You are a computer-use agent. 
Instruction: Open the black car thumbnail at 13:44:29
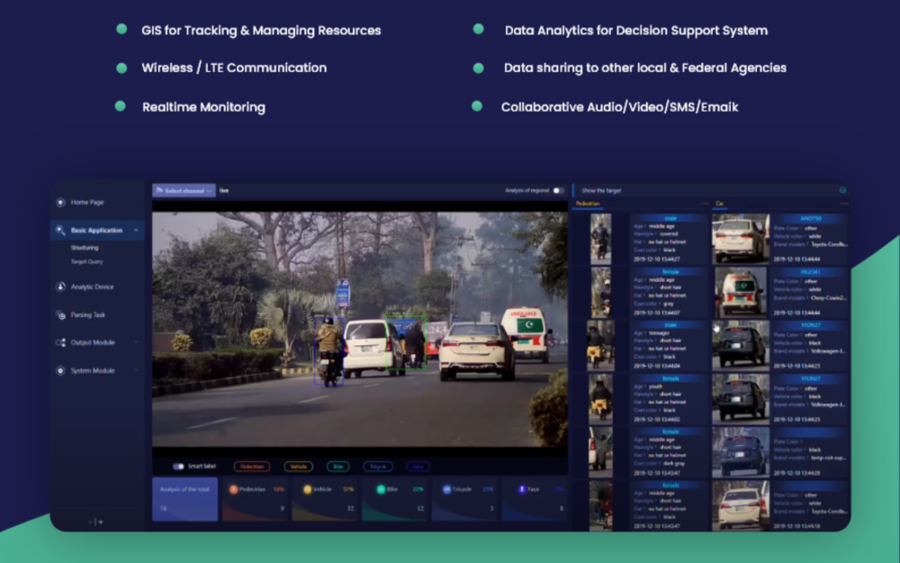(x=740, y=452)
